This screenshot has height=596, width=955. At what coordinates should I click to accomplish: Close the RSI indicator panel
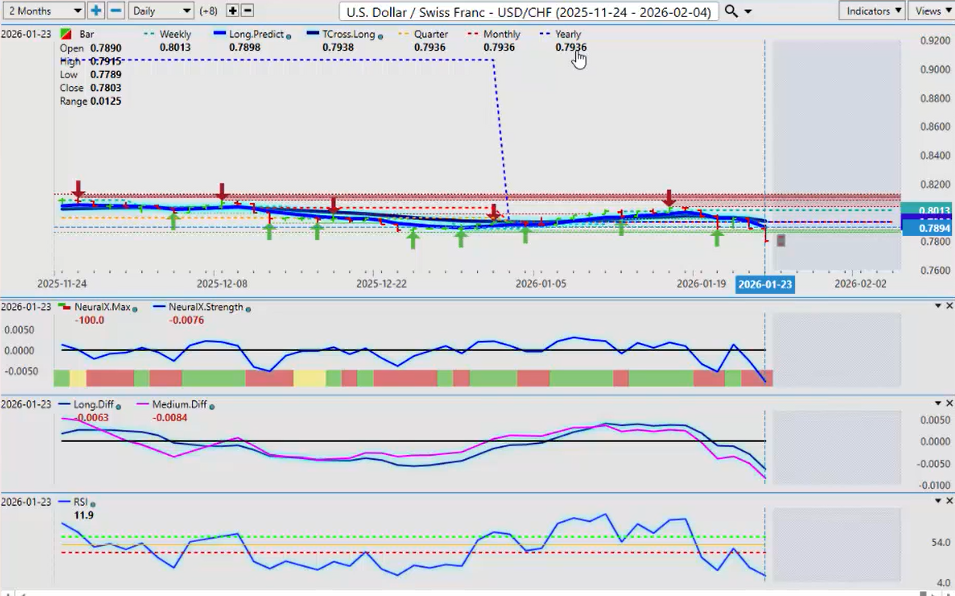(x=948, y=500)
